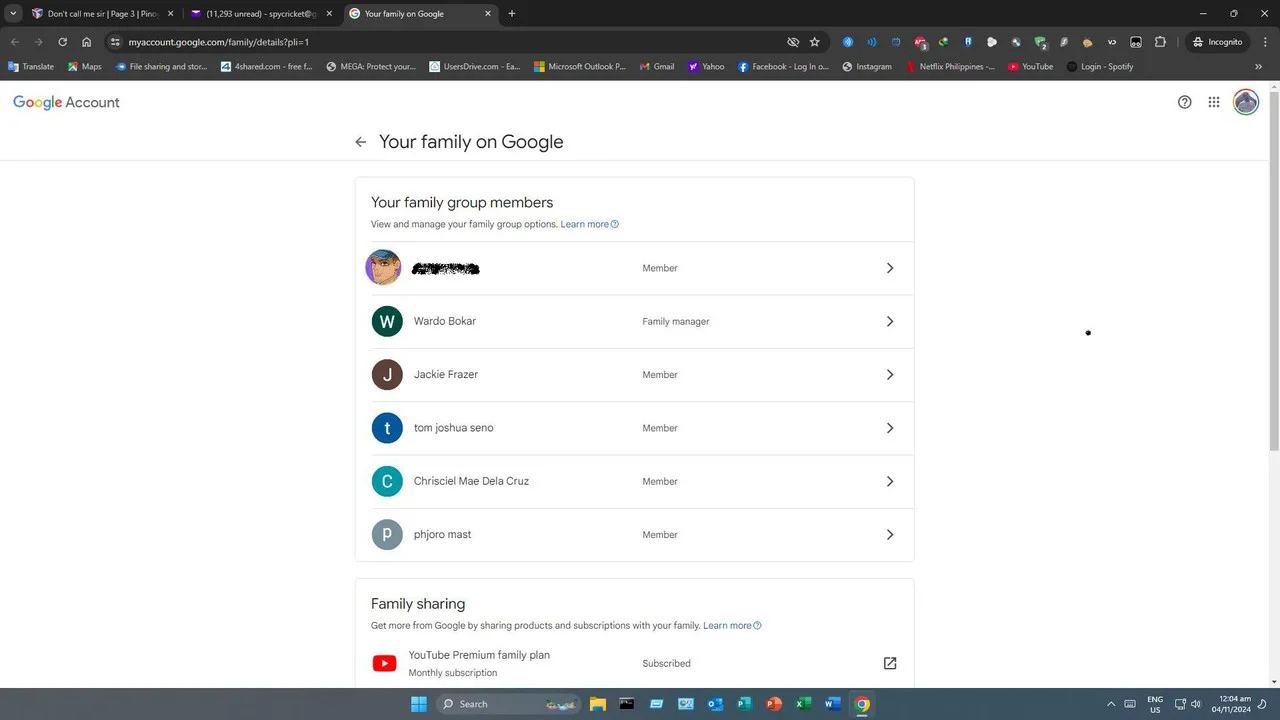This screenshot has width=1280, height=720.
Task: Expand Chrisciel Mae Dela Cruz row chevron
Action: click(890, 481)
